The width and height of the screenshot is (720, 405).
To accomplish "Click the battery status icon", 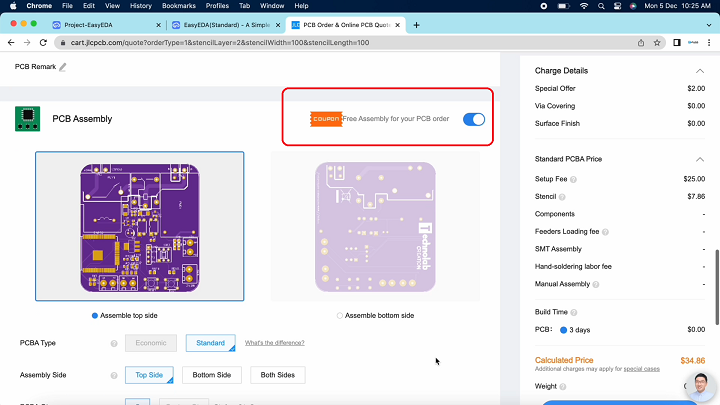I will pyautogui.click(x=563, y=6).
